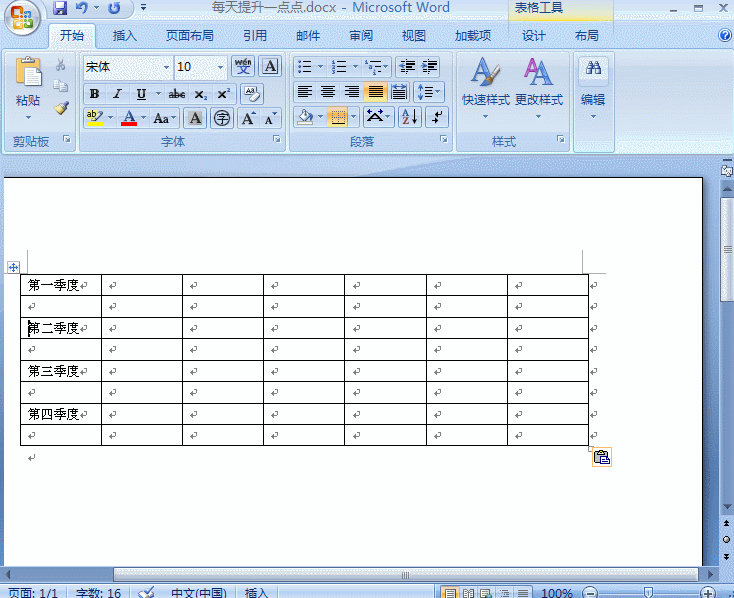Switch to the 页面布局 tab
The height and width of the screenshot is (598, 734).
click(190, 35)
